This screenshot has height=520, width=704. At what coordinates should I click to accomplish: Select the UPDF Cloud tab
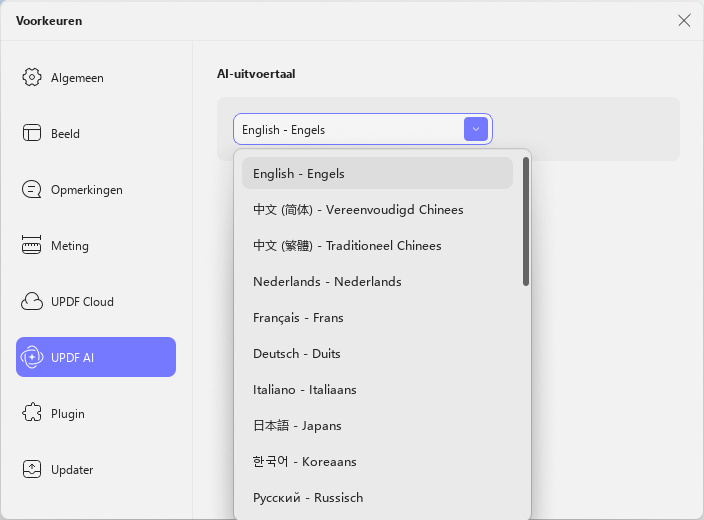point(96,301)
